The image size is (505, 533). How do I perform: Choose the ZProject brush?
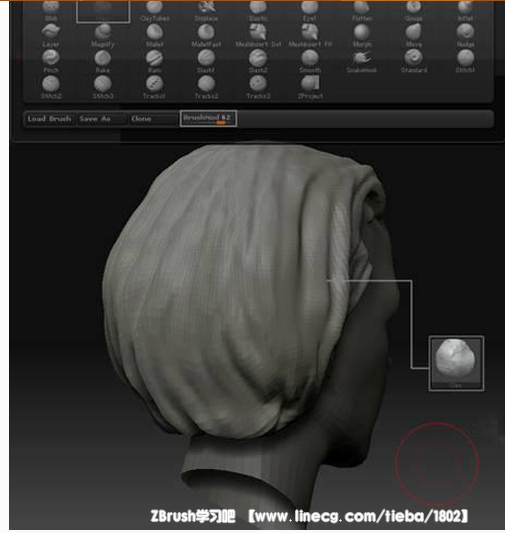coord(310,87)
